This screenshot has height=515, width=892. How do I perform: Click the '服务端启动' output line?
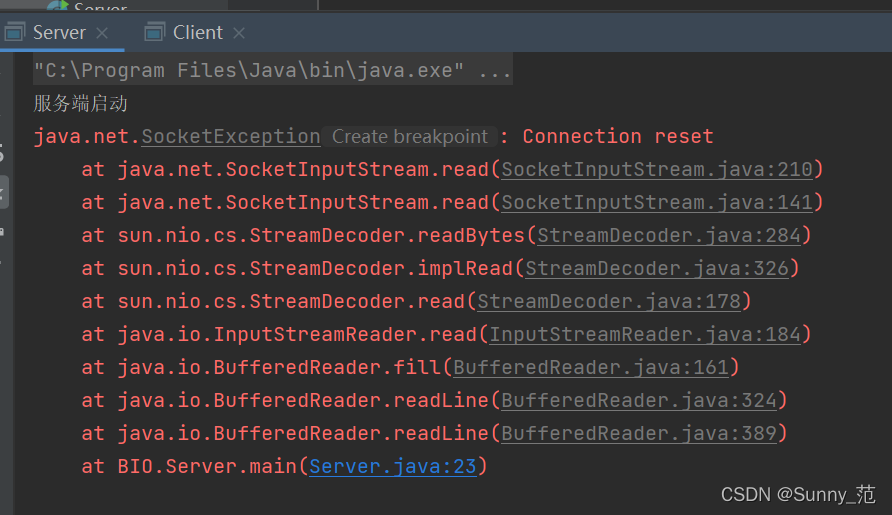tap(80, 104)
